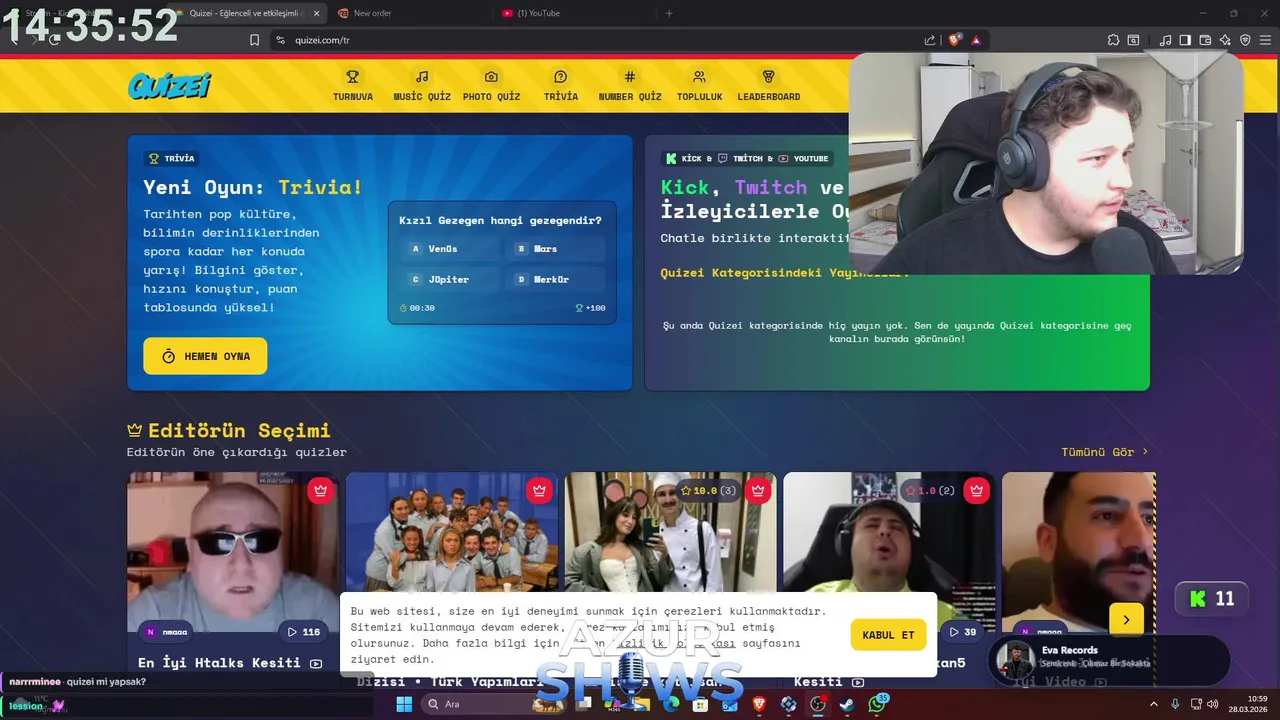This screenshot has height=720, width=1280.
Task: Open site settings icon beside the URL
Action: pos(280,40)
